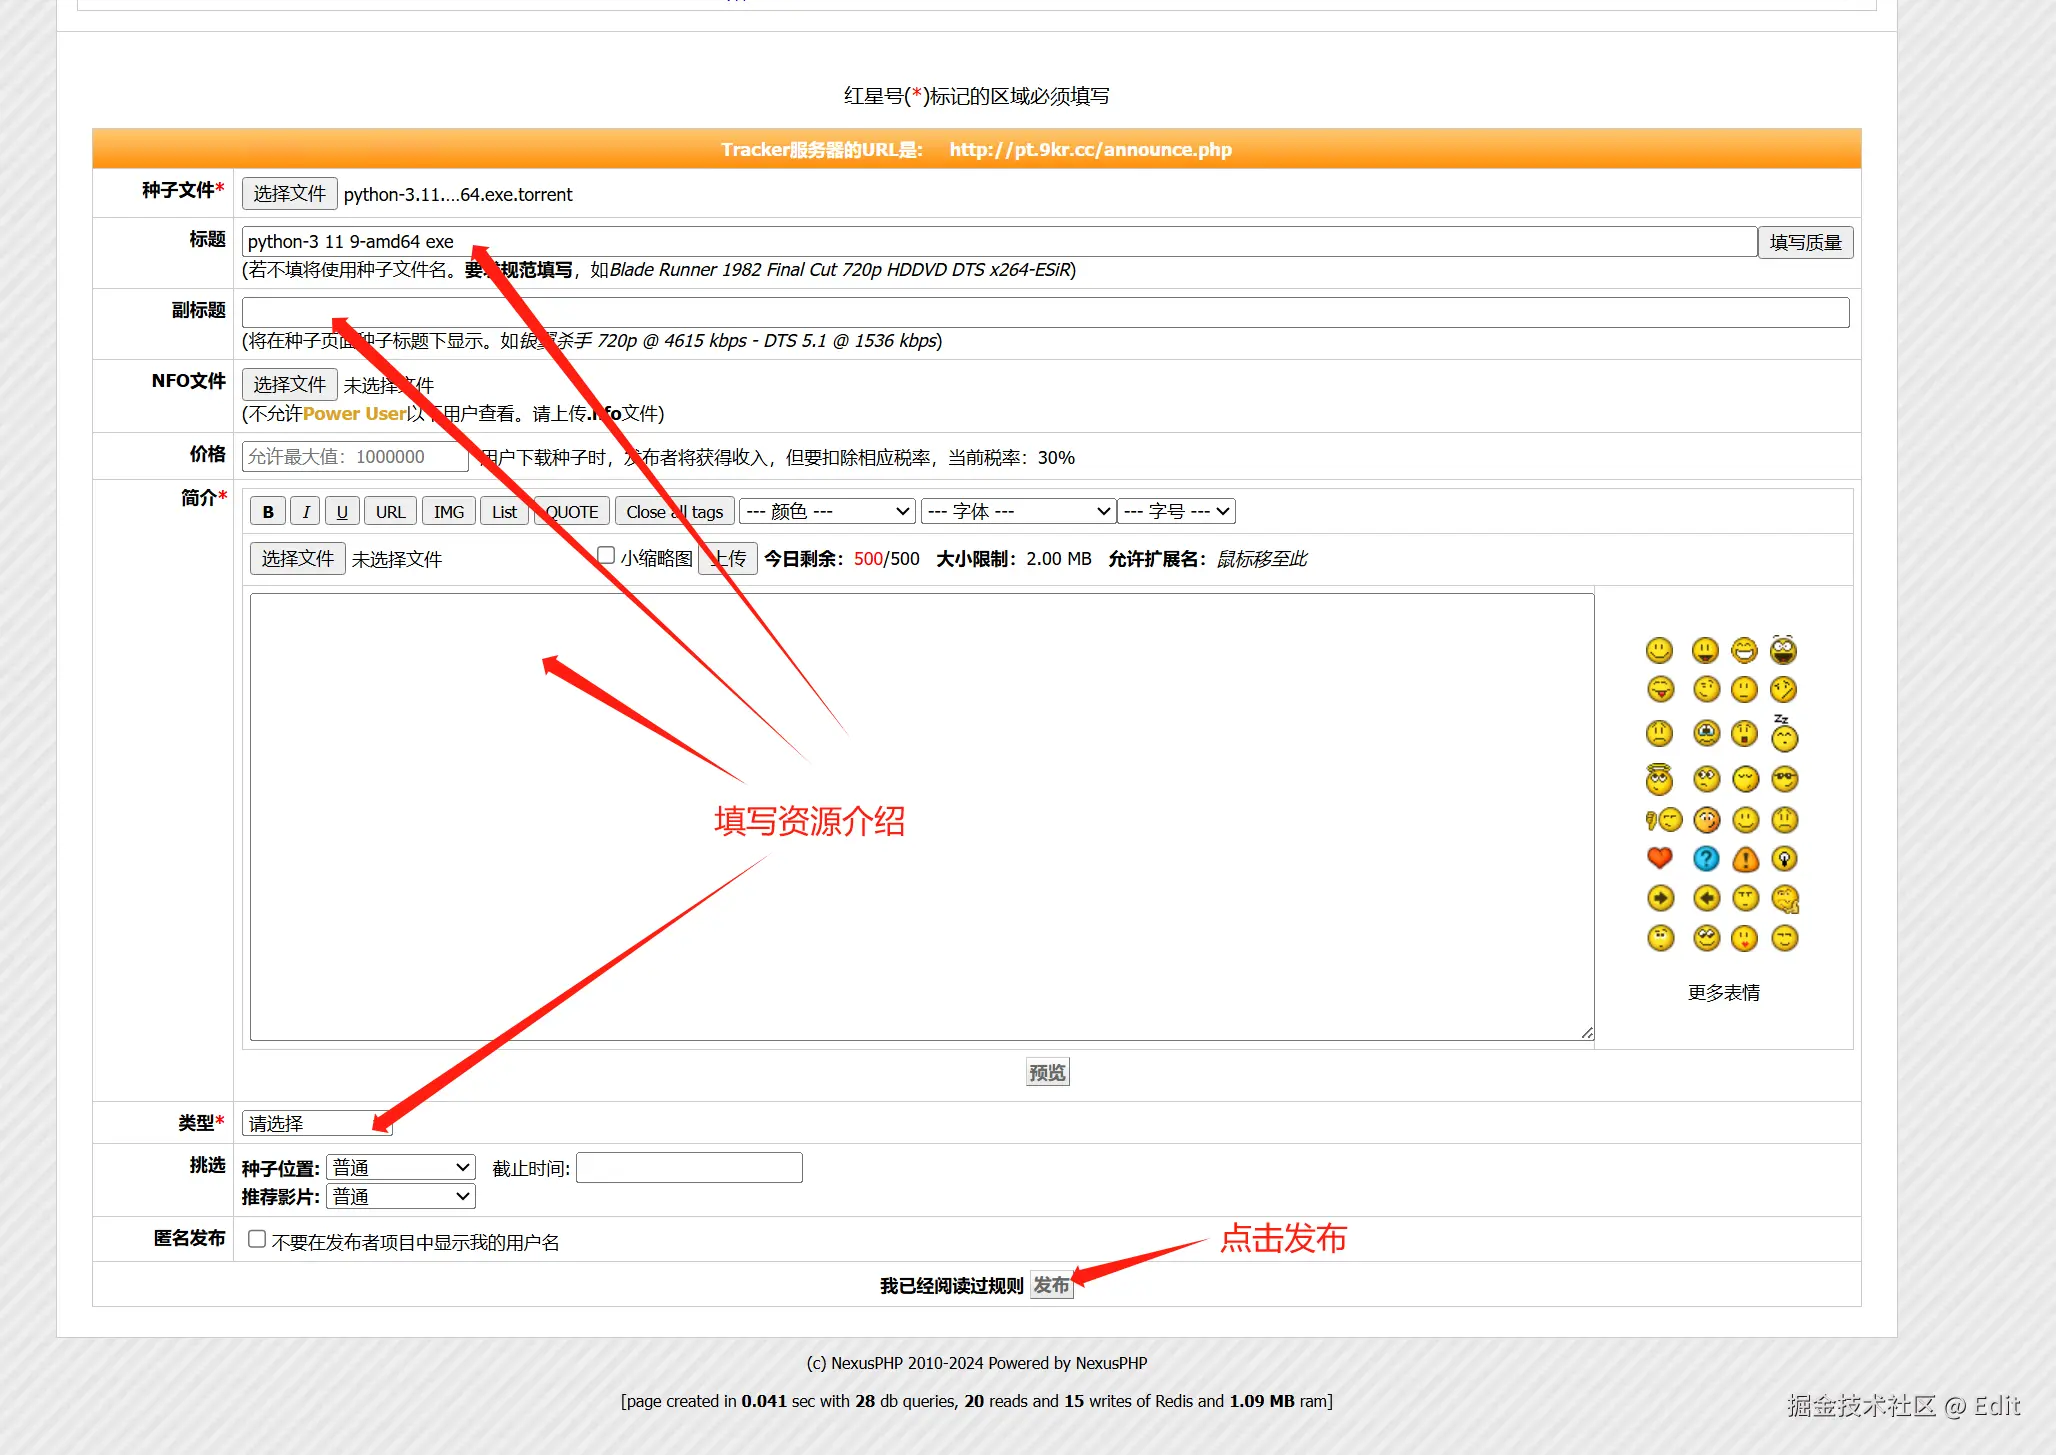2056x1455 pixels.
Task: Expand the 推荐影片 dropdown
Action: pyautogui.click(x=400, y=1196)
